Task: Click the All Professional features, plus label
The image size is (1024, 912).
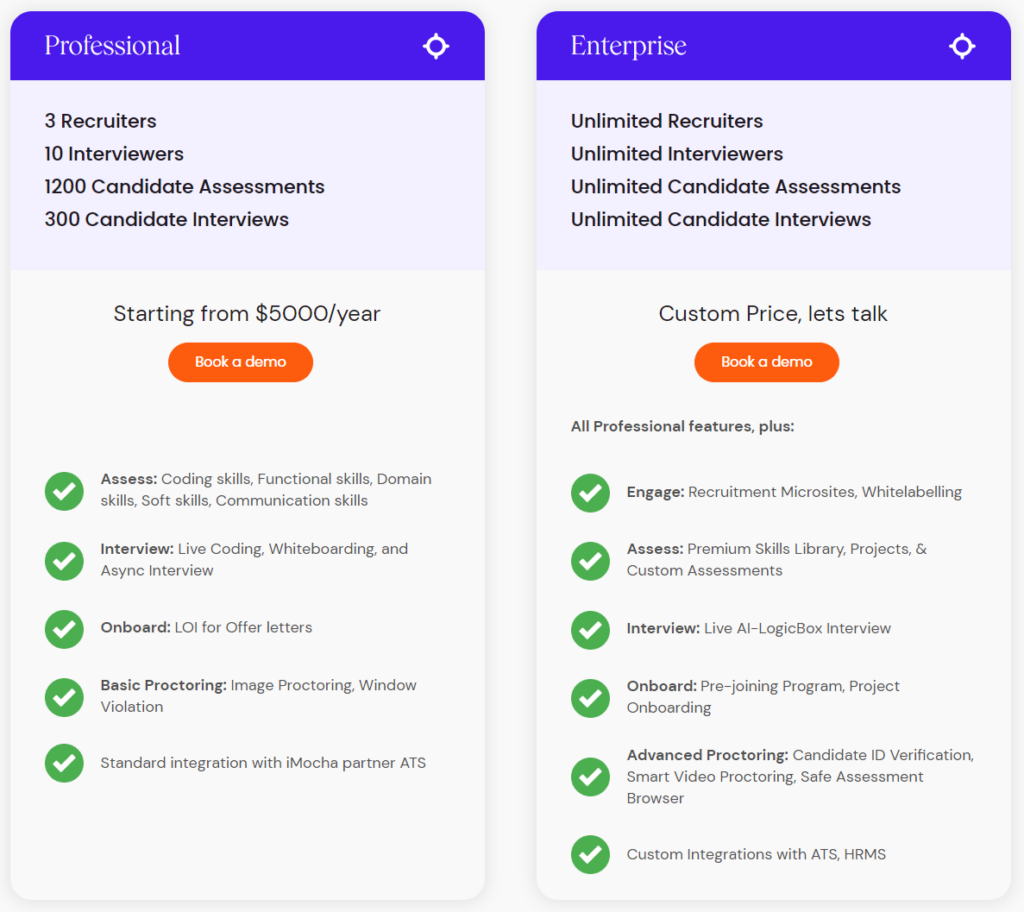Action: coord(682,427)
